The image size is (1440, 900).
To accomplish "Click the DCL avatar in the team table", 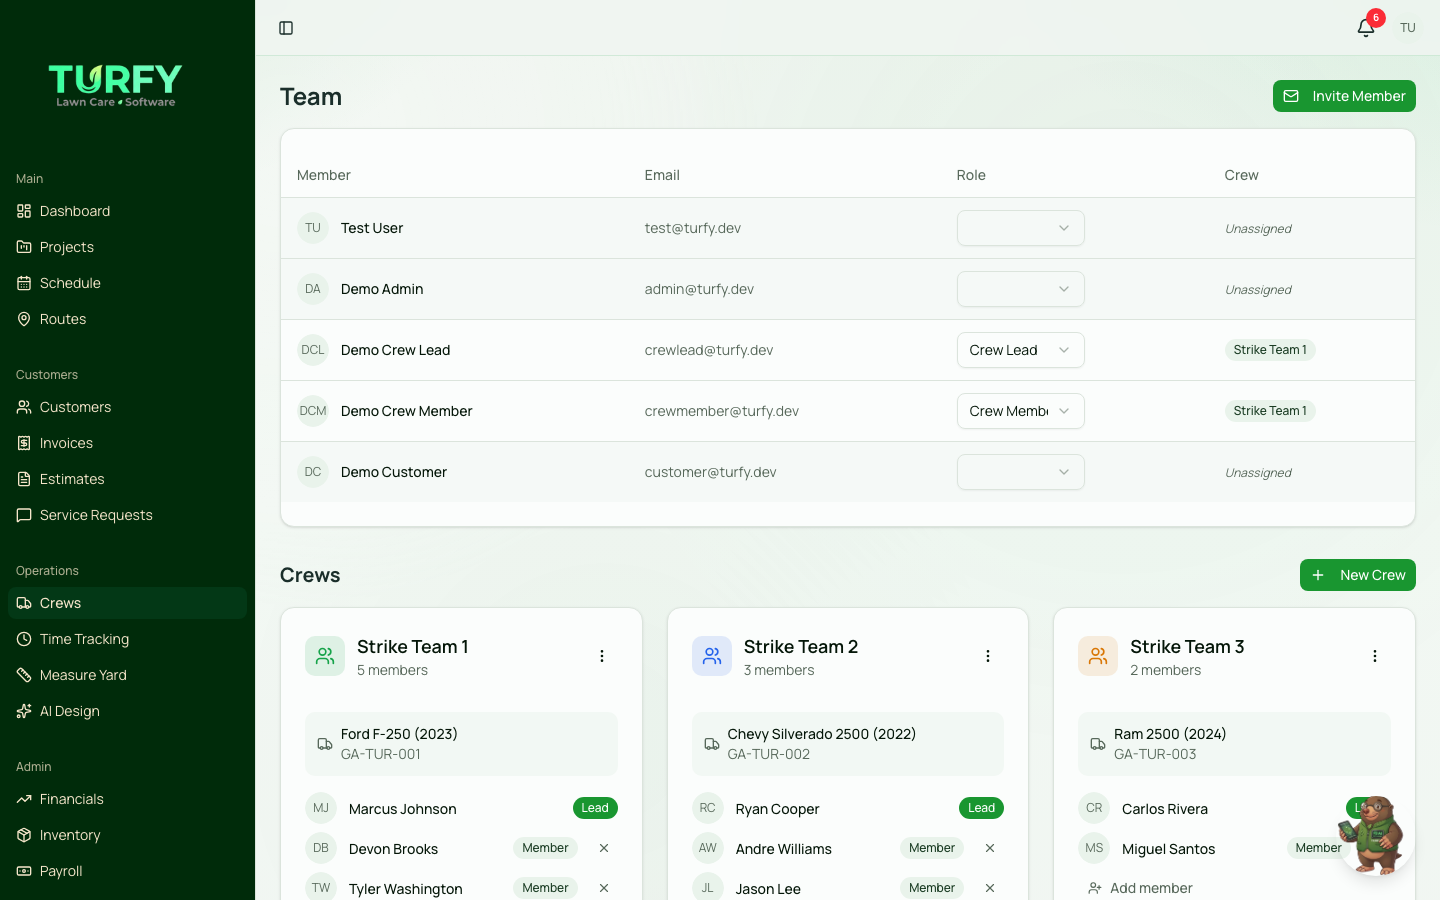I will [x=313, y=350].
